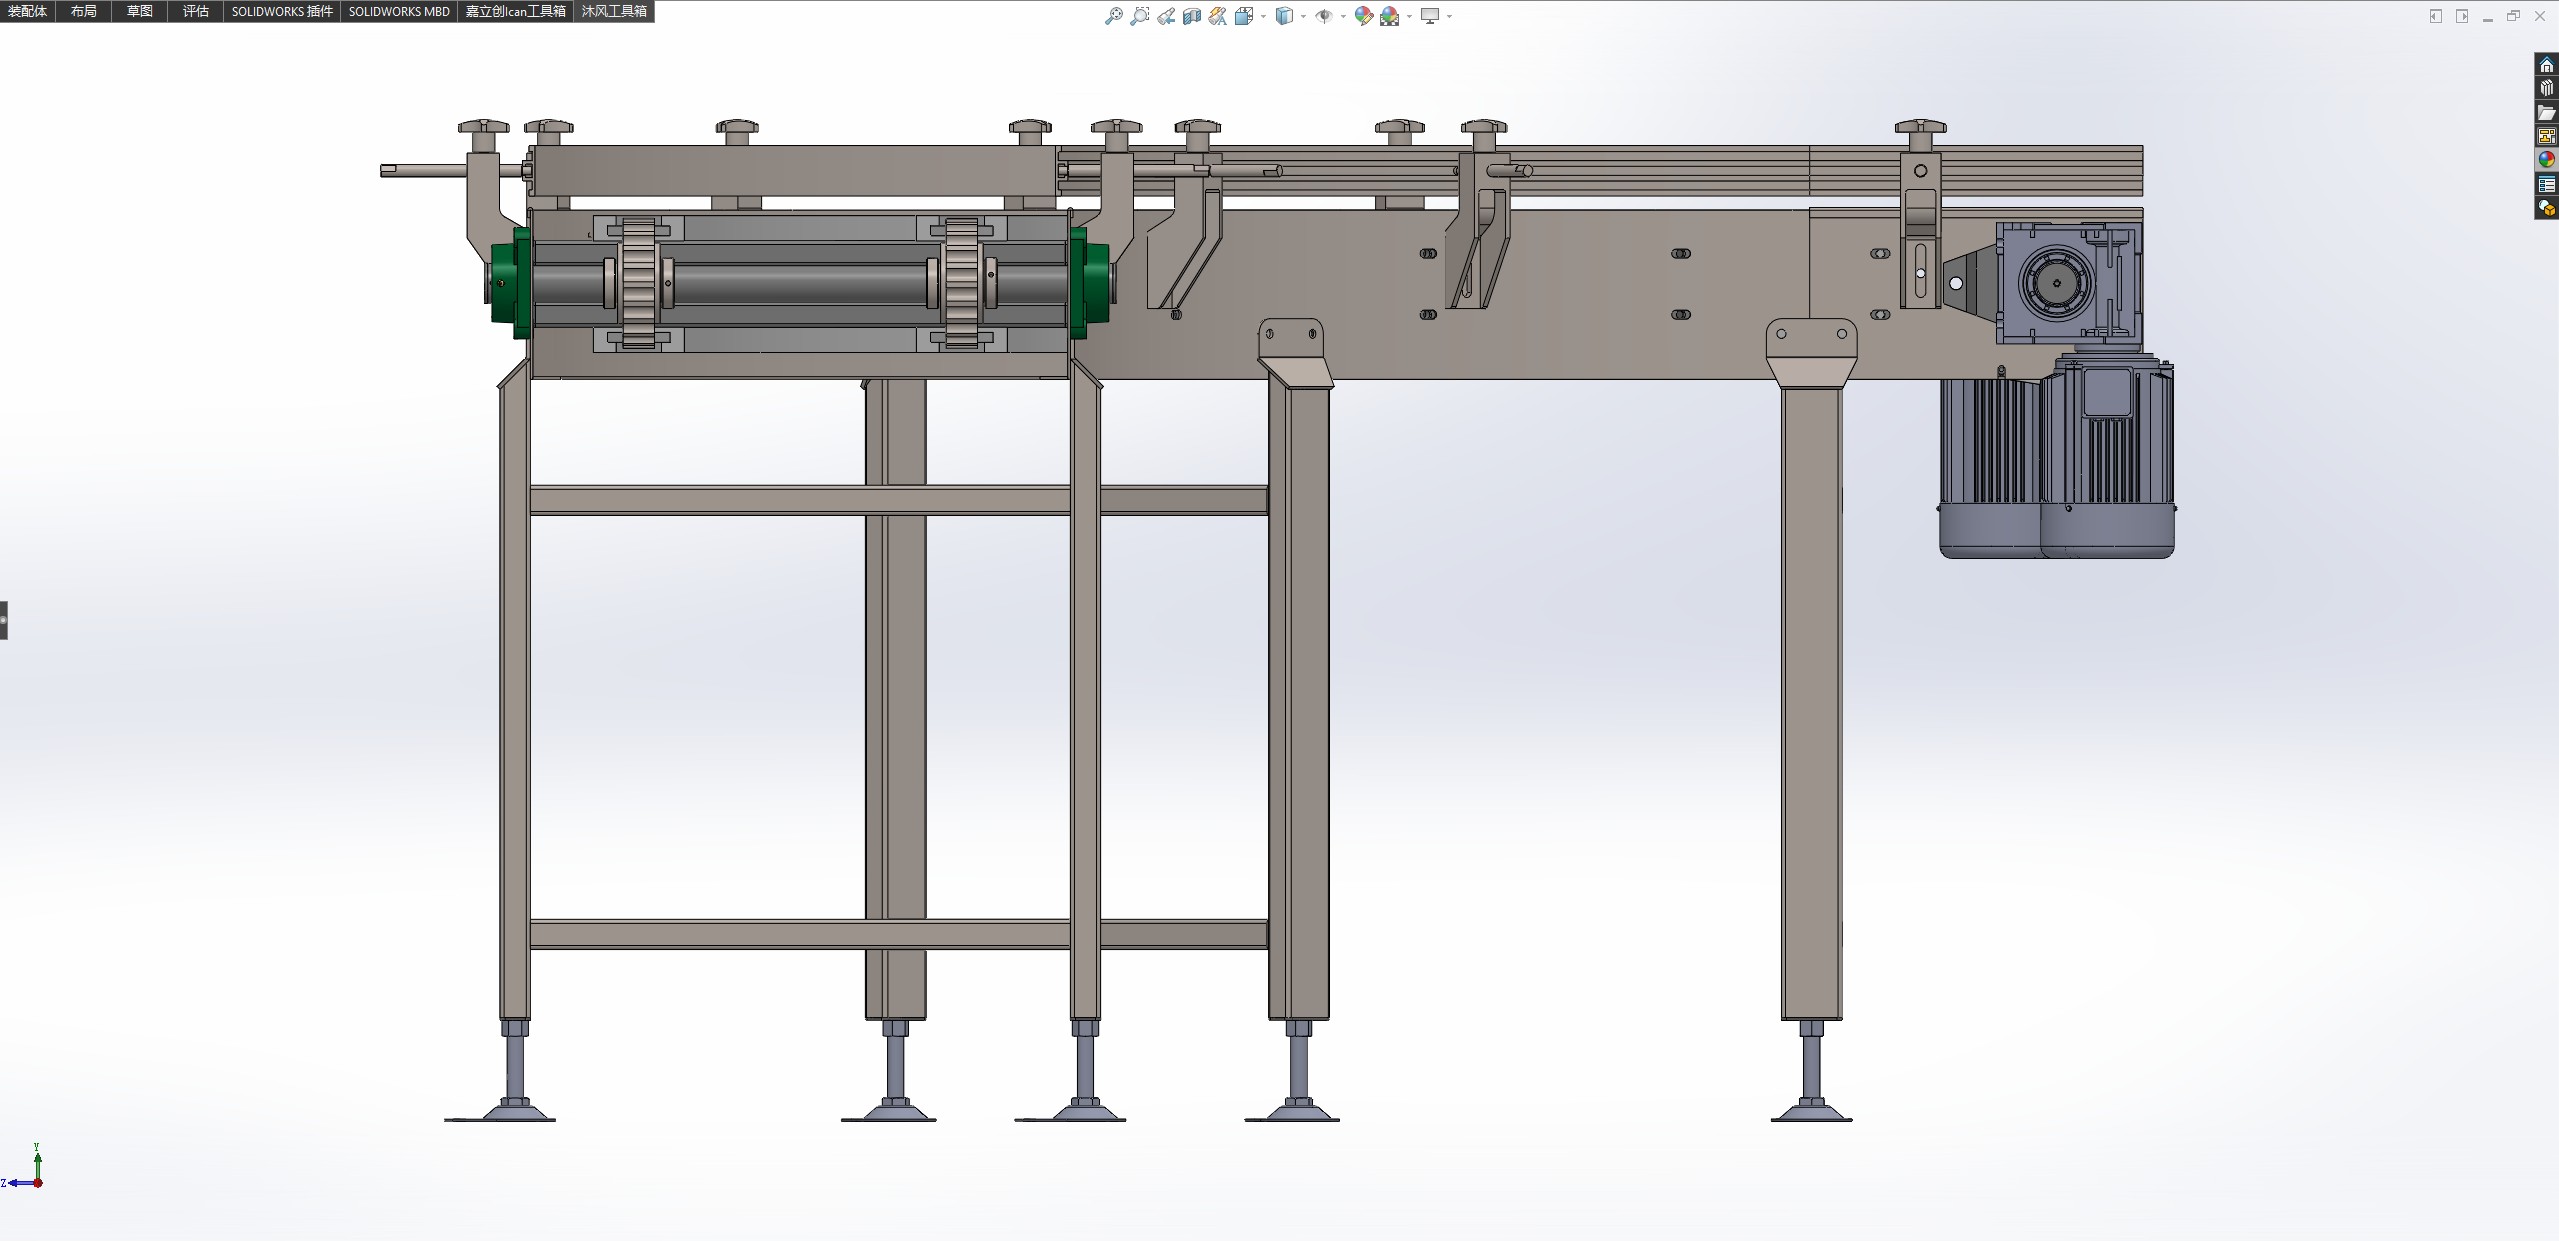Toggle the Section View tool
The width and height of the screenshot is (2559, 1241).
[x=1191, y=16]
